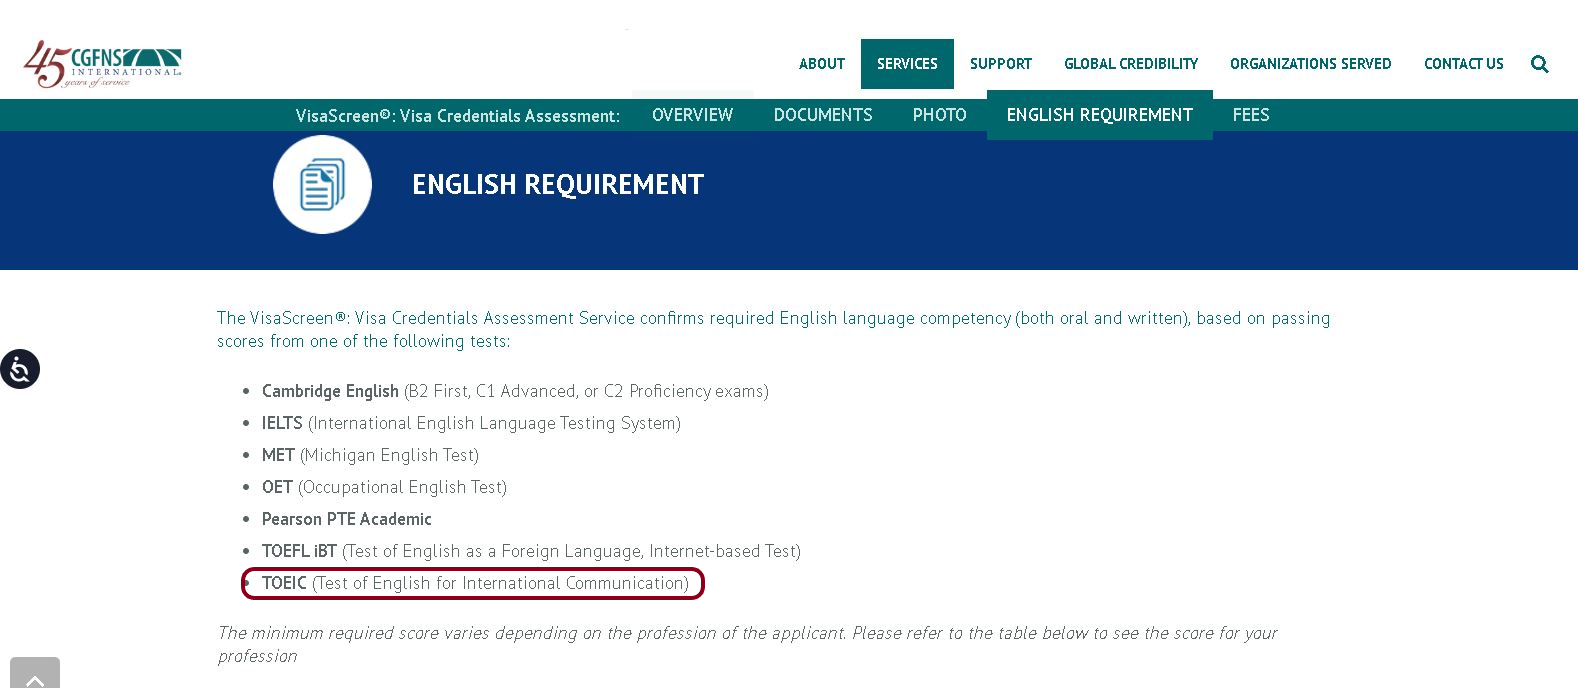Open the Support menu
The height and width of the screenshot is (688, 1578).
tap(1001, 64)
